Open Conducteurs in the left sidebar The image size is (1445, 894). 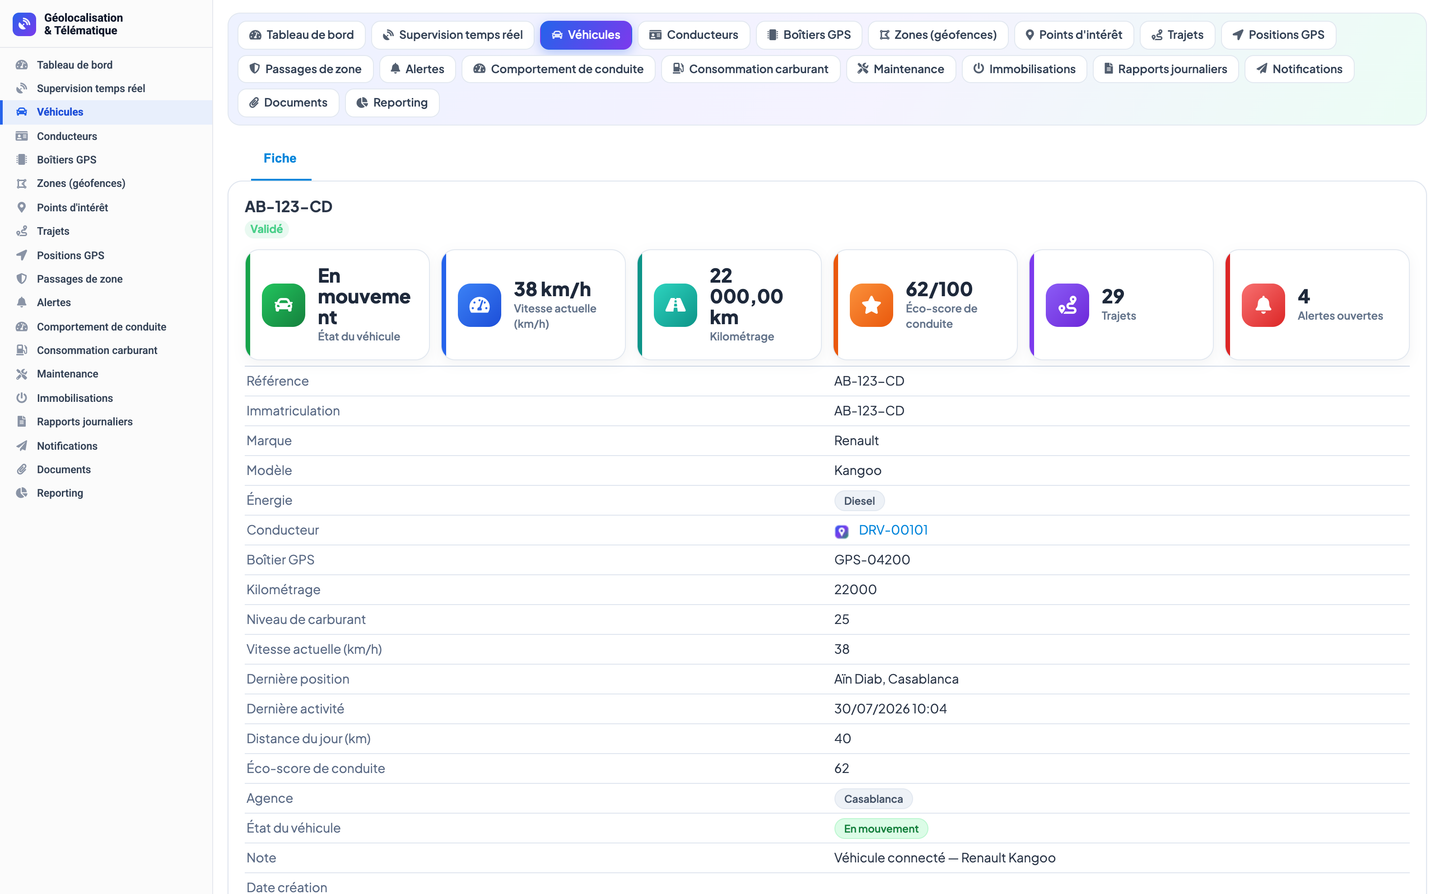tap(106, 136)
